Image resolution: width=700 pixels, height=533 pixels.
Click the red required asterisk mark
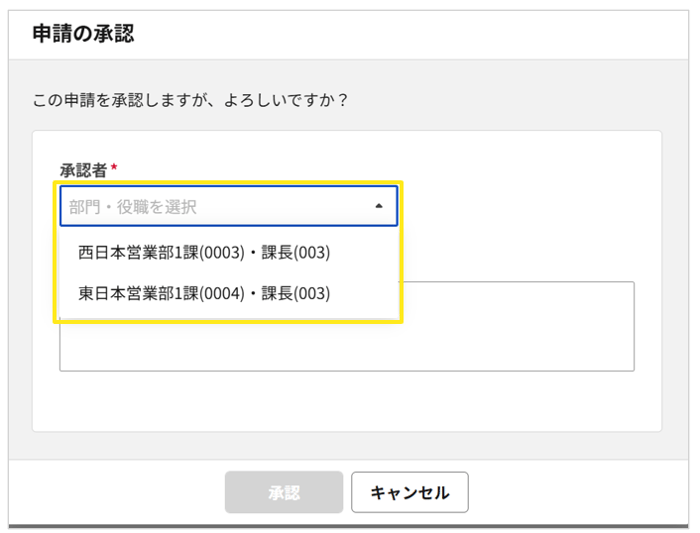(x=114, y=168)
